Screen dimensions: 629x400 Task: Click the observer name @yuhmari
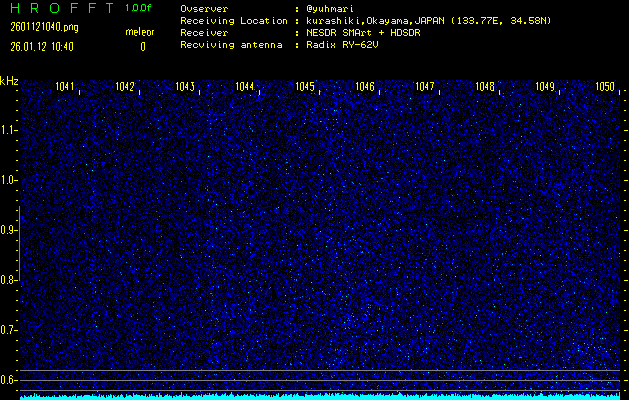[x=330, y=9]
